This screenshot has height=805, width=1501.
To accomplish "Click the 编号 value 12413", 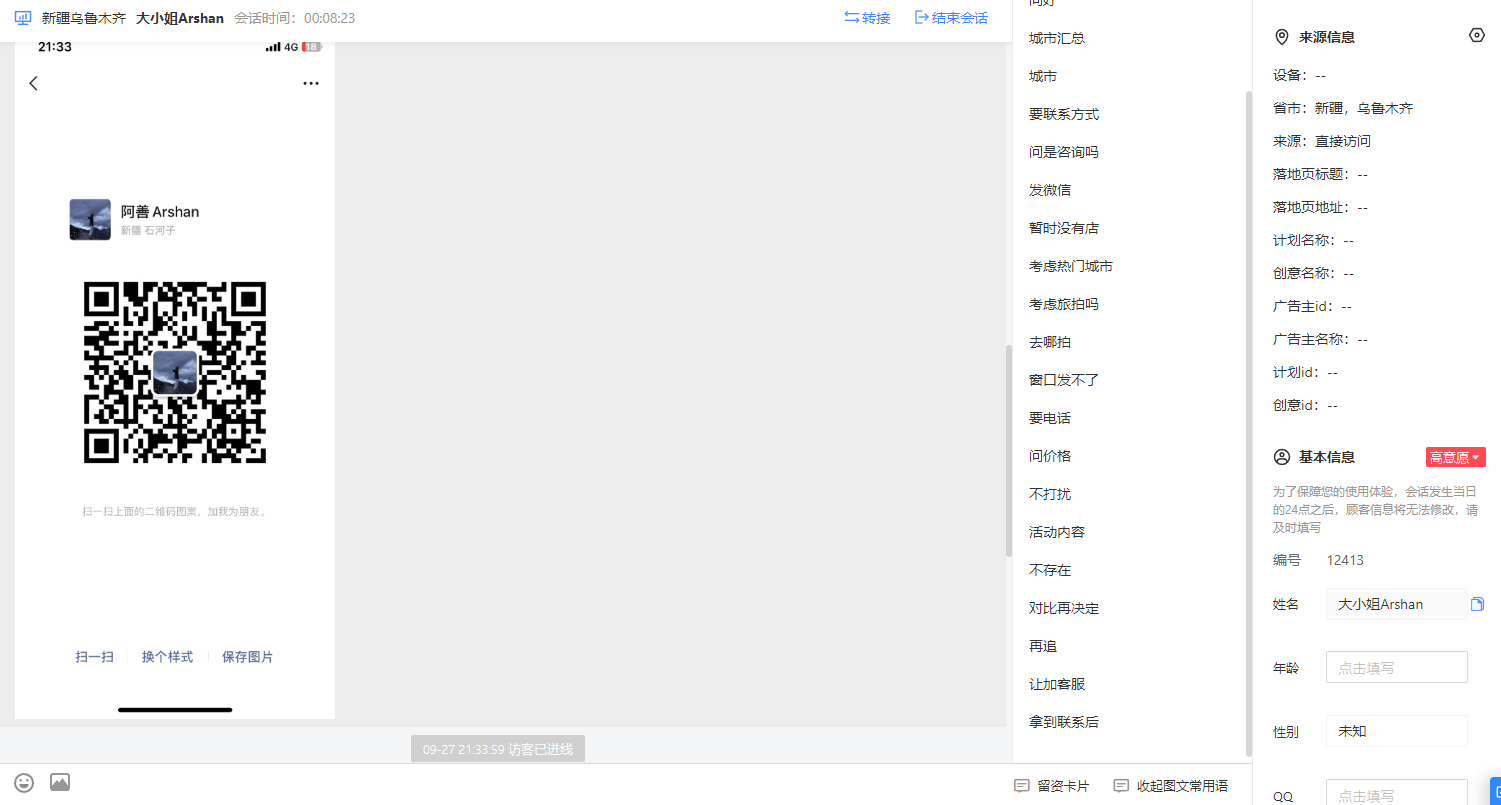I will click(1345, 560).
